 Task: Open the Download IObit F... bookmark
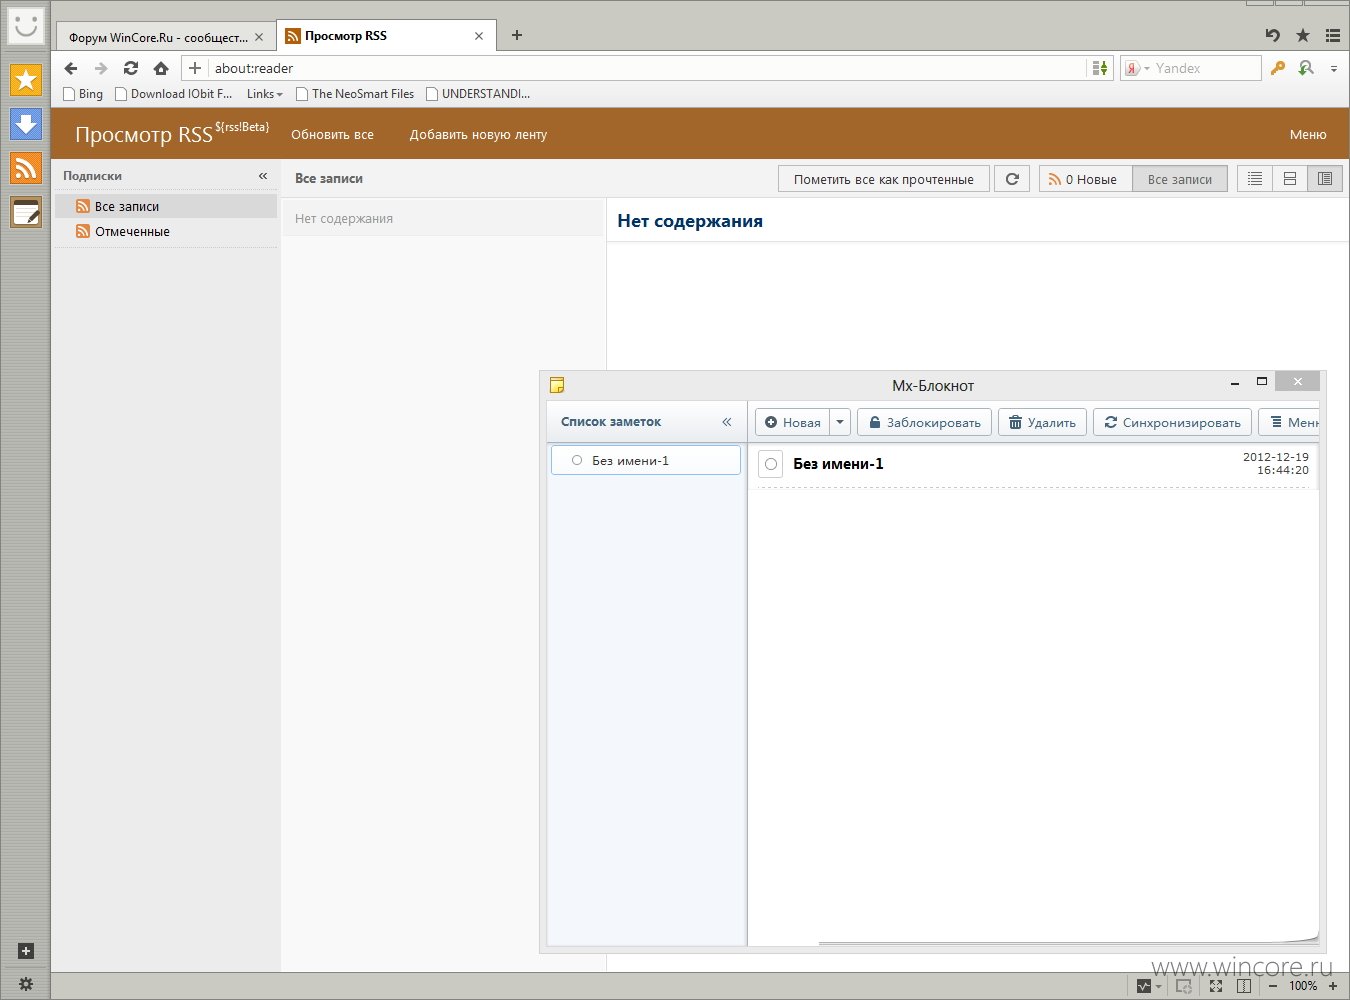coord(174,94)
